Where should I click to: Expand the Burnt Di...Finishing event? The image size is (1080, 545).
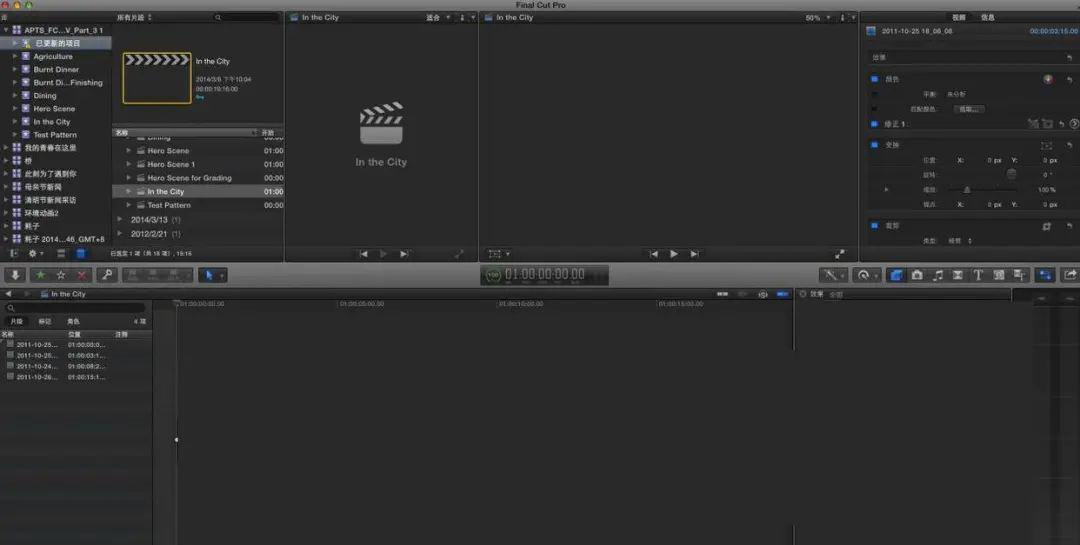tap(15, 83)
